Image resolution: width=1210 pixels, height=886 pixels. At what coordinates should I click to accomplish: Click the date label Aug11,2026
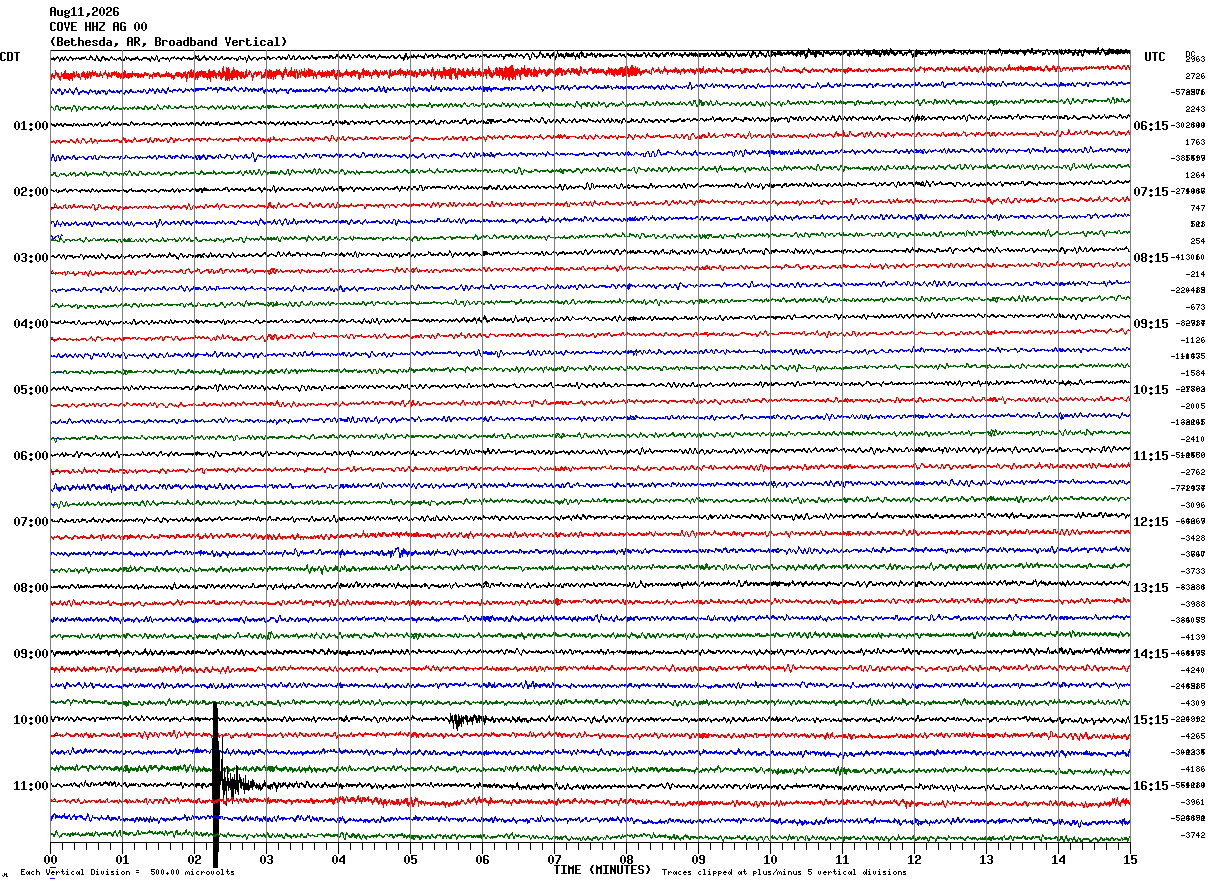point(84,12)
